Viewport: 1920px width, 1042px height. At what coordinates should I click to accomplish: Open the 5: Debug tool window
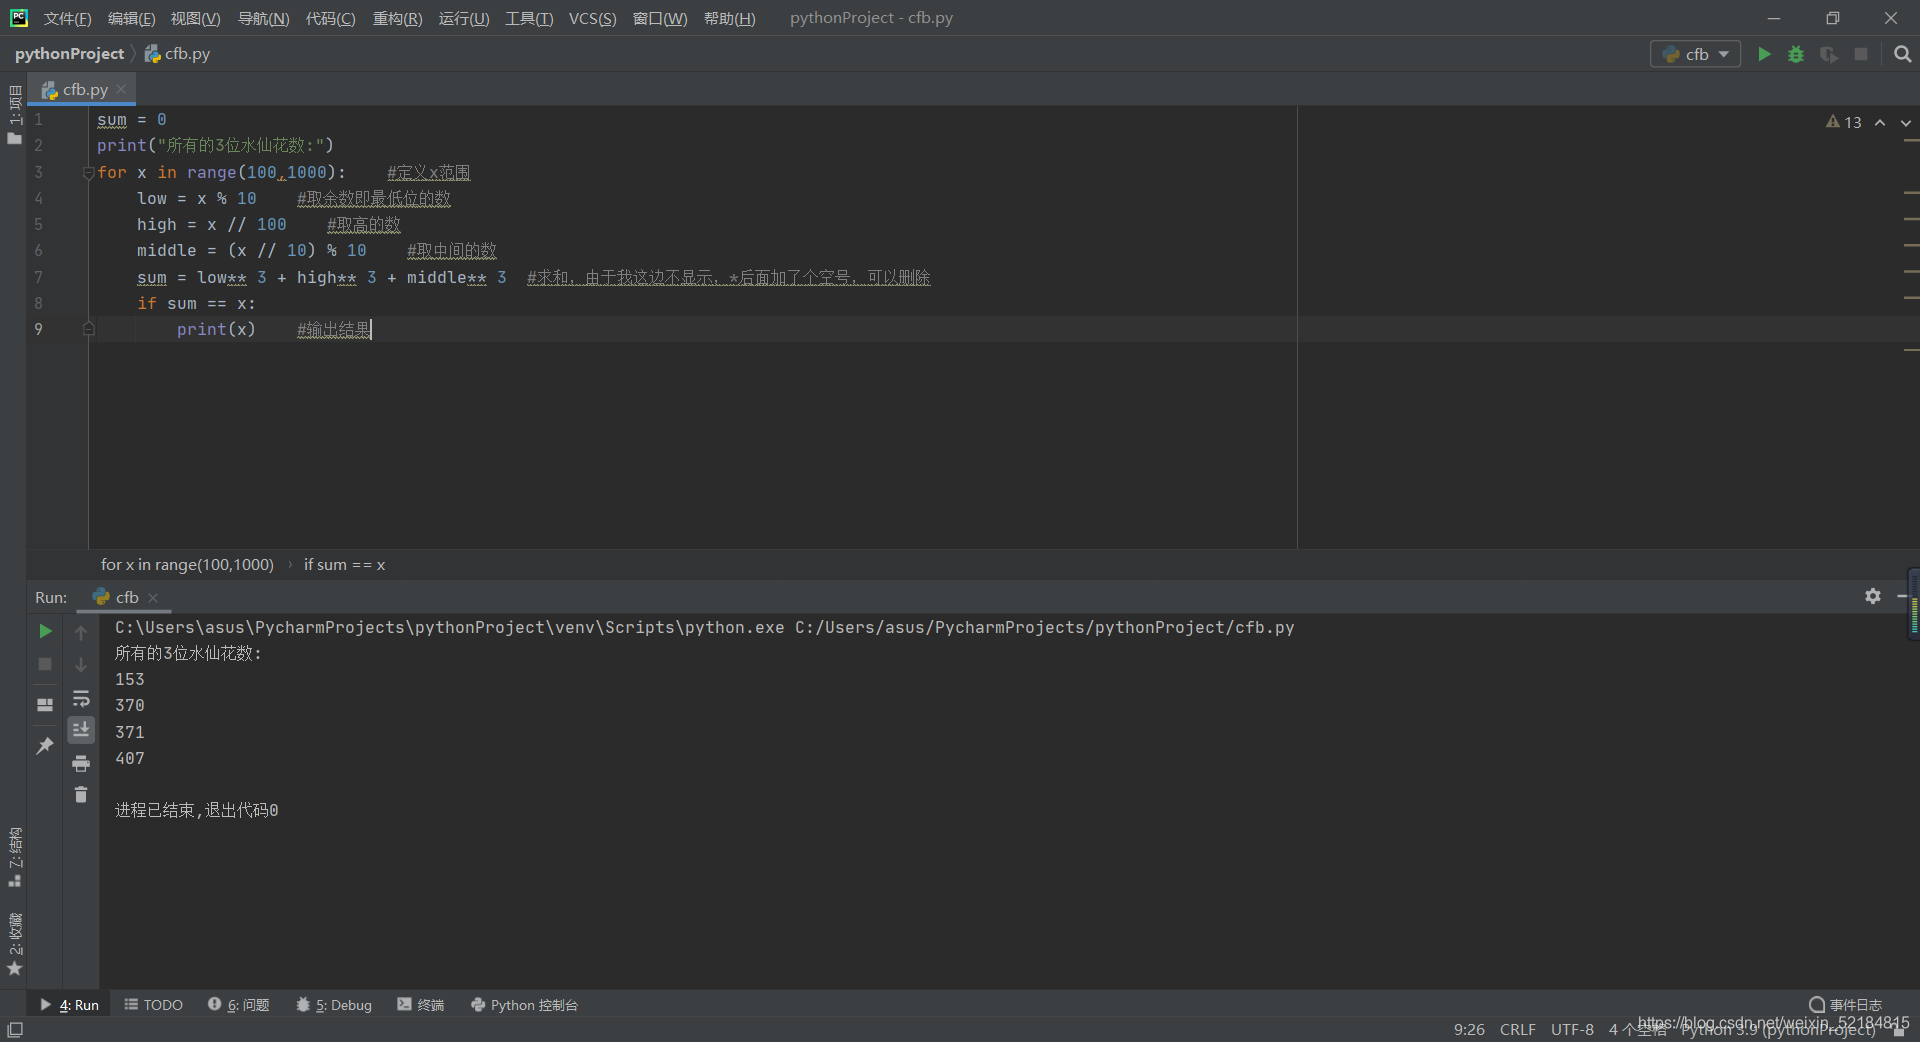[334, 1005]
